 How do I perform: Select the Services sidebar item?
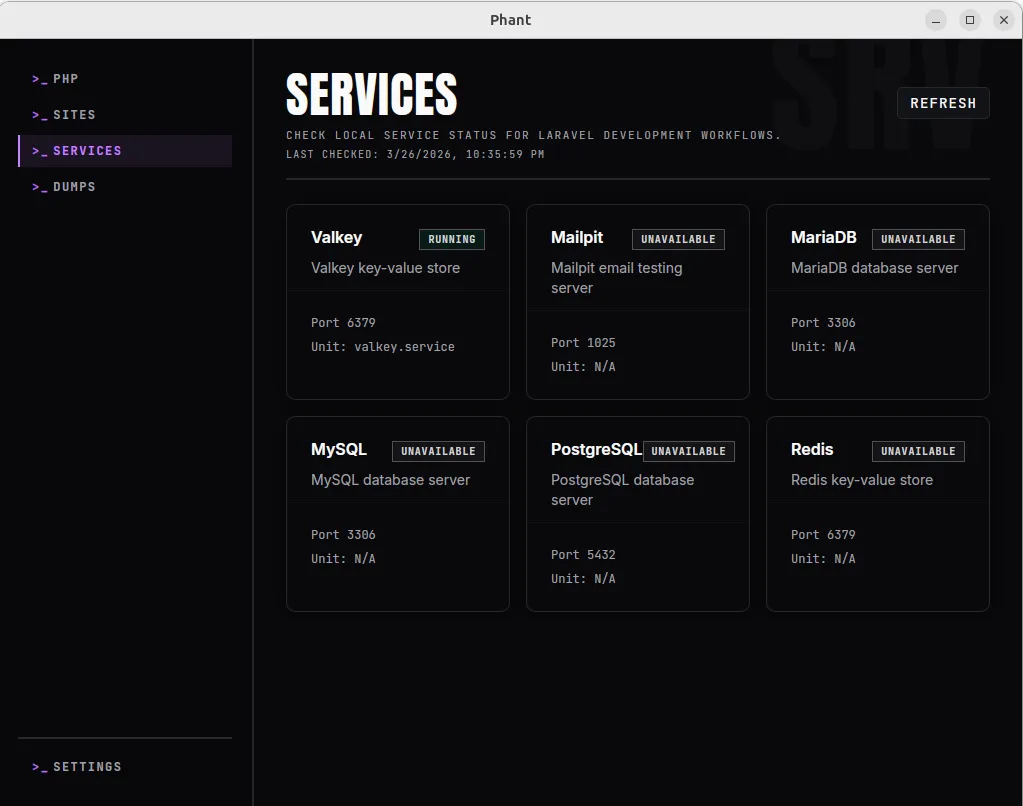click(x=125, y=151)
